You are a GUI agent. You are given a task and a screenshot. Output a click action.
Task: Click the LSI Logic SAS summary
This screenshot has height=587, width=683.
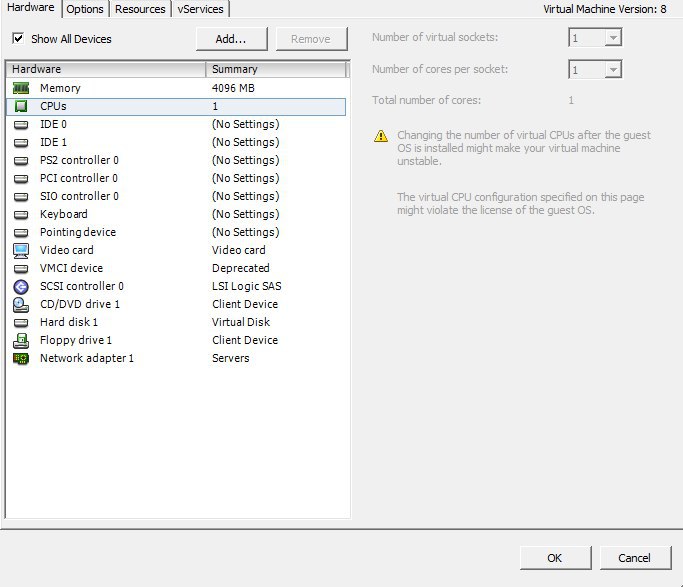click(247, 286)
